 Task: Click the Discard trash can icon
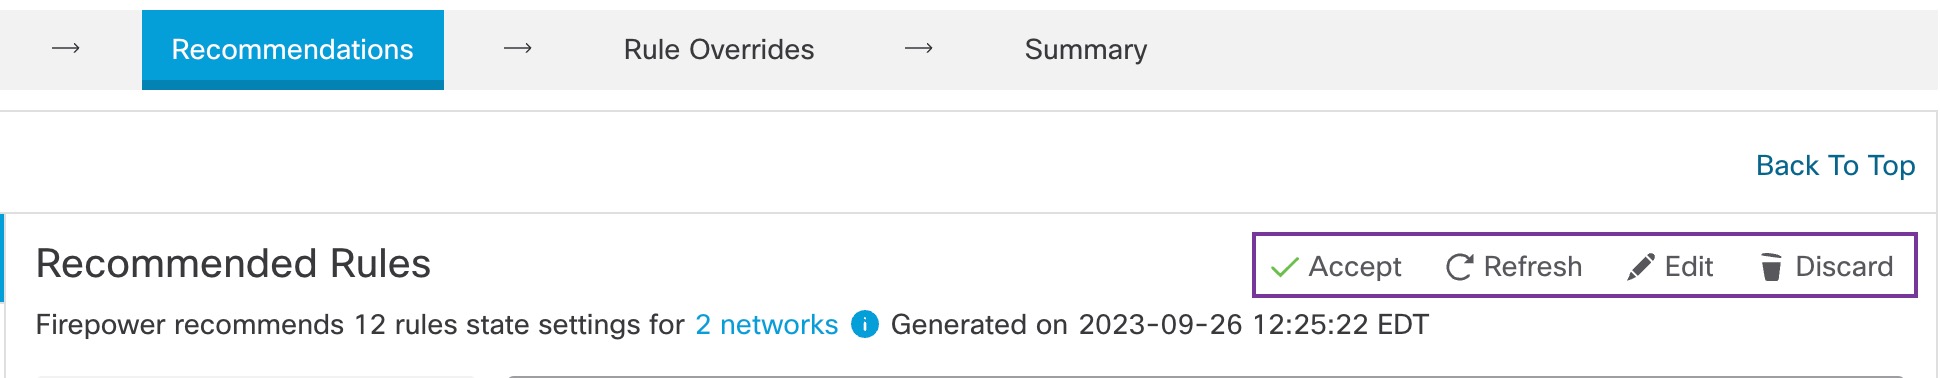[1771, 267]
